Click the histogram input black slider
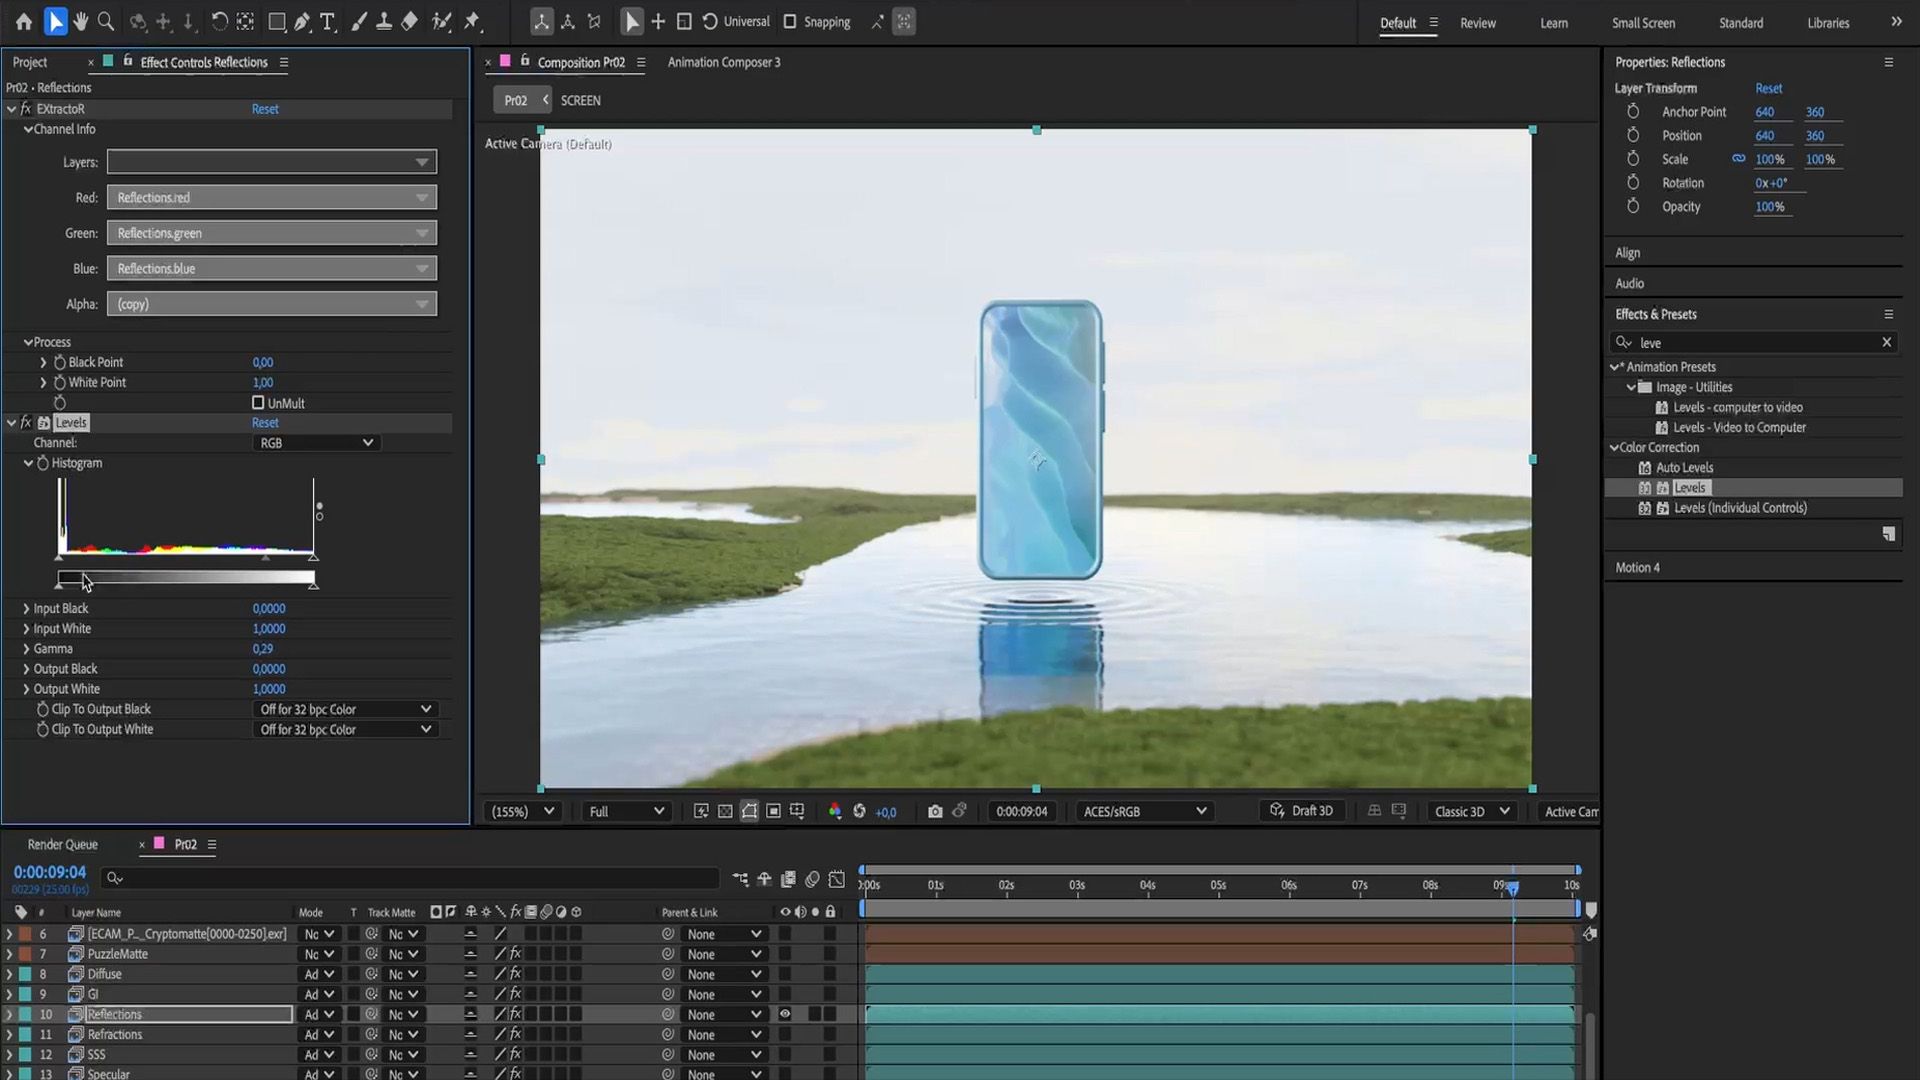The width and height of the screenshot is (1920, 1080). (x=60, y=557)
